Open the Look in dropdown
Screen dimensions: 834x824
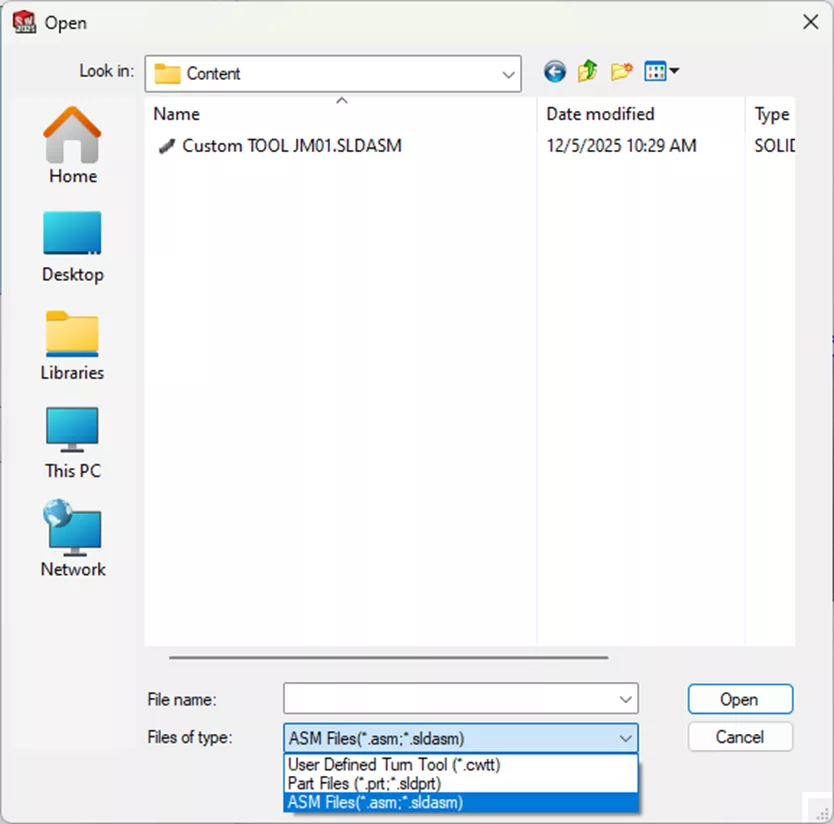[508, 72]
